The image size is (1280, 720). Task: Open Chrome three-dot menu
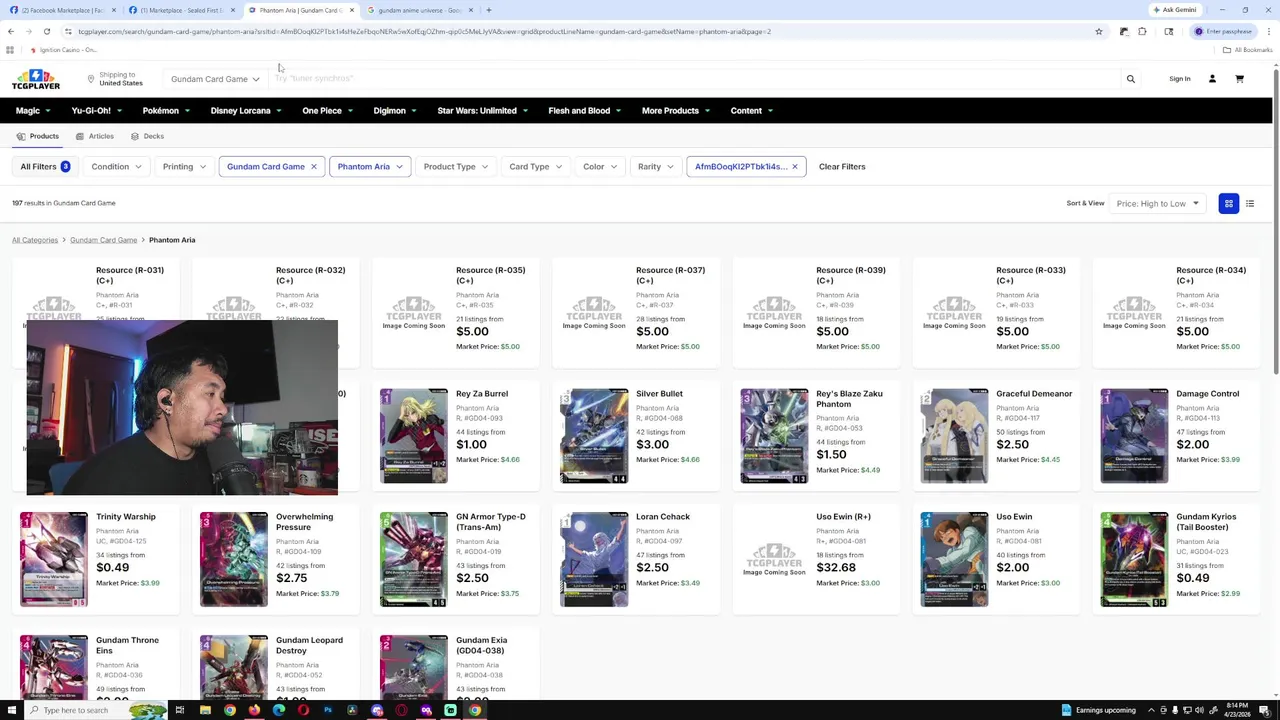[x=1270, y=32]
